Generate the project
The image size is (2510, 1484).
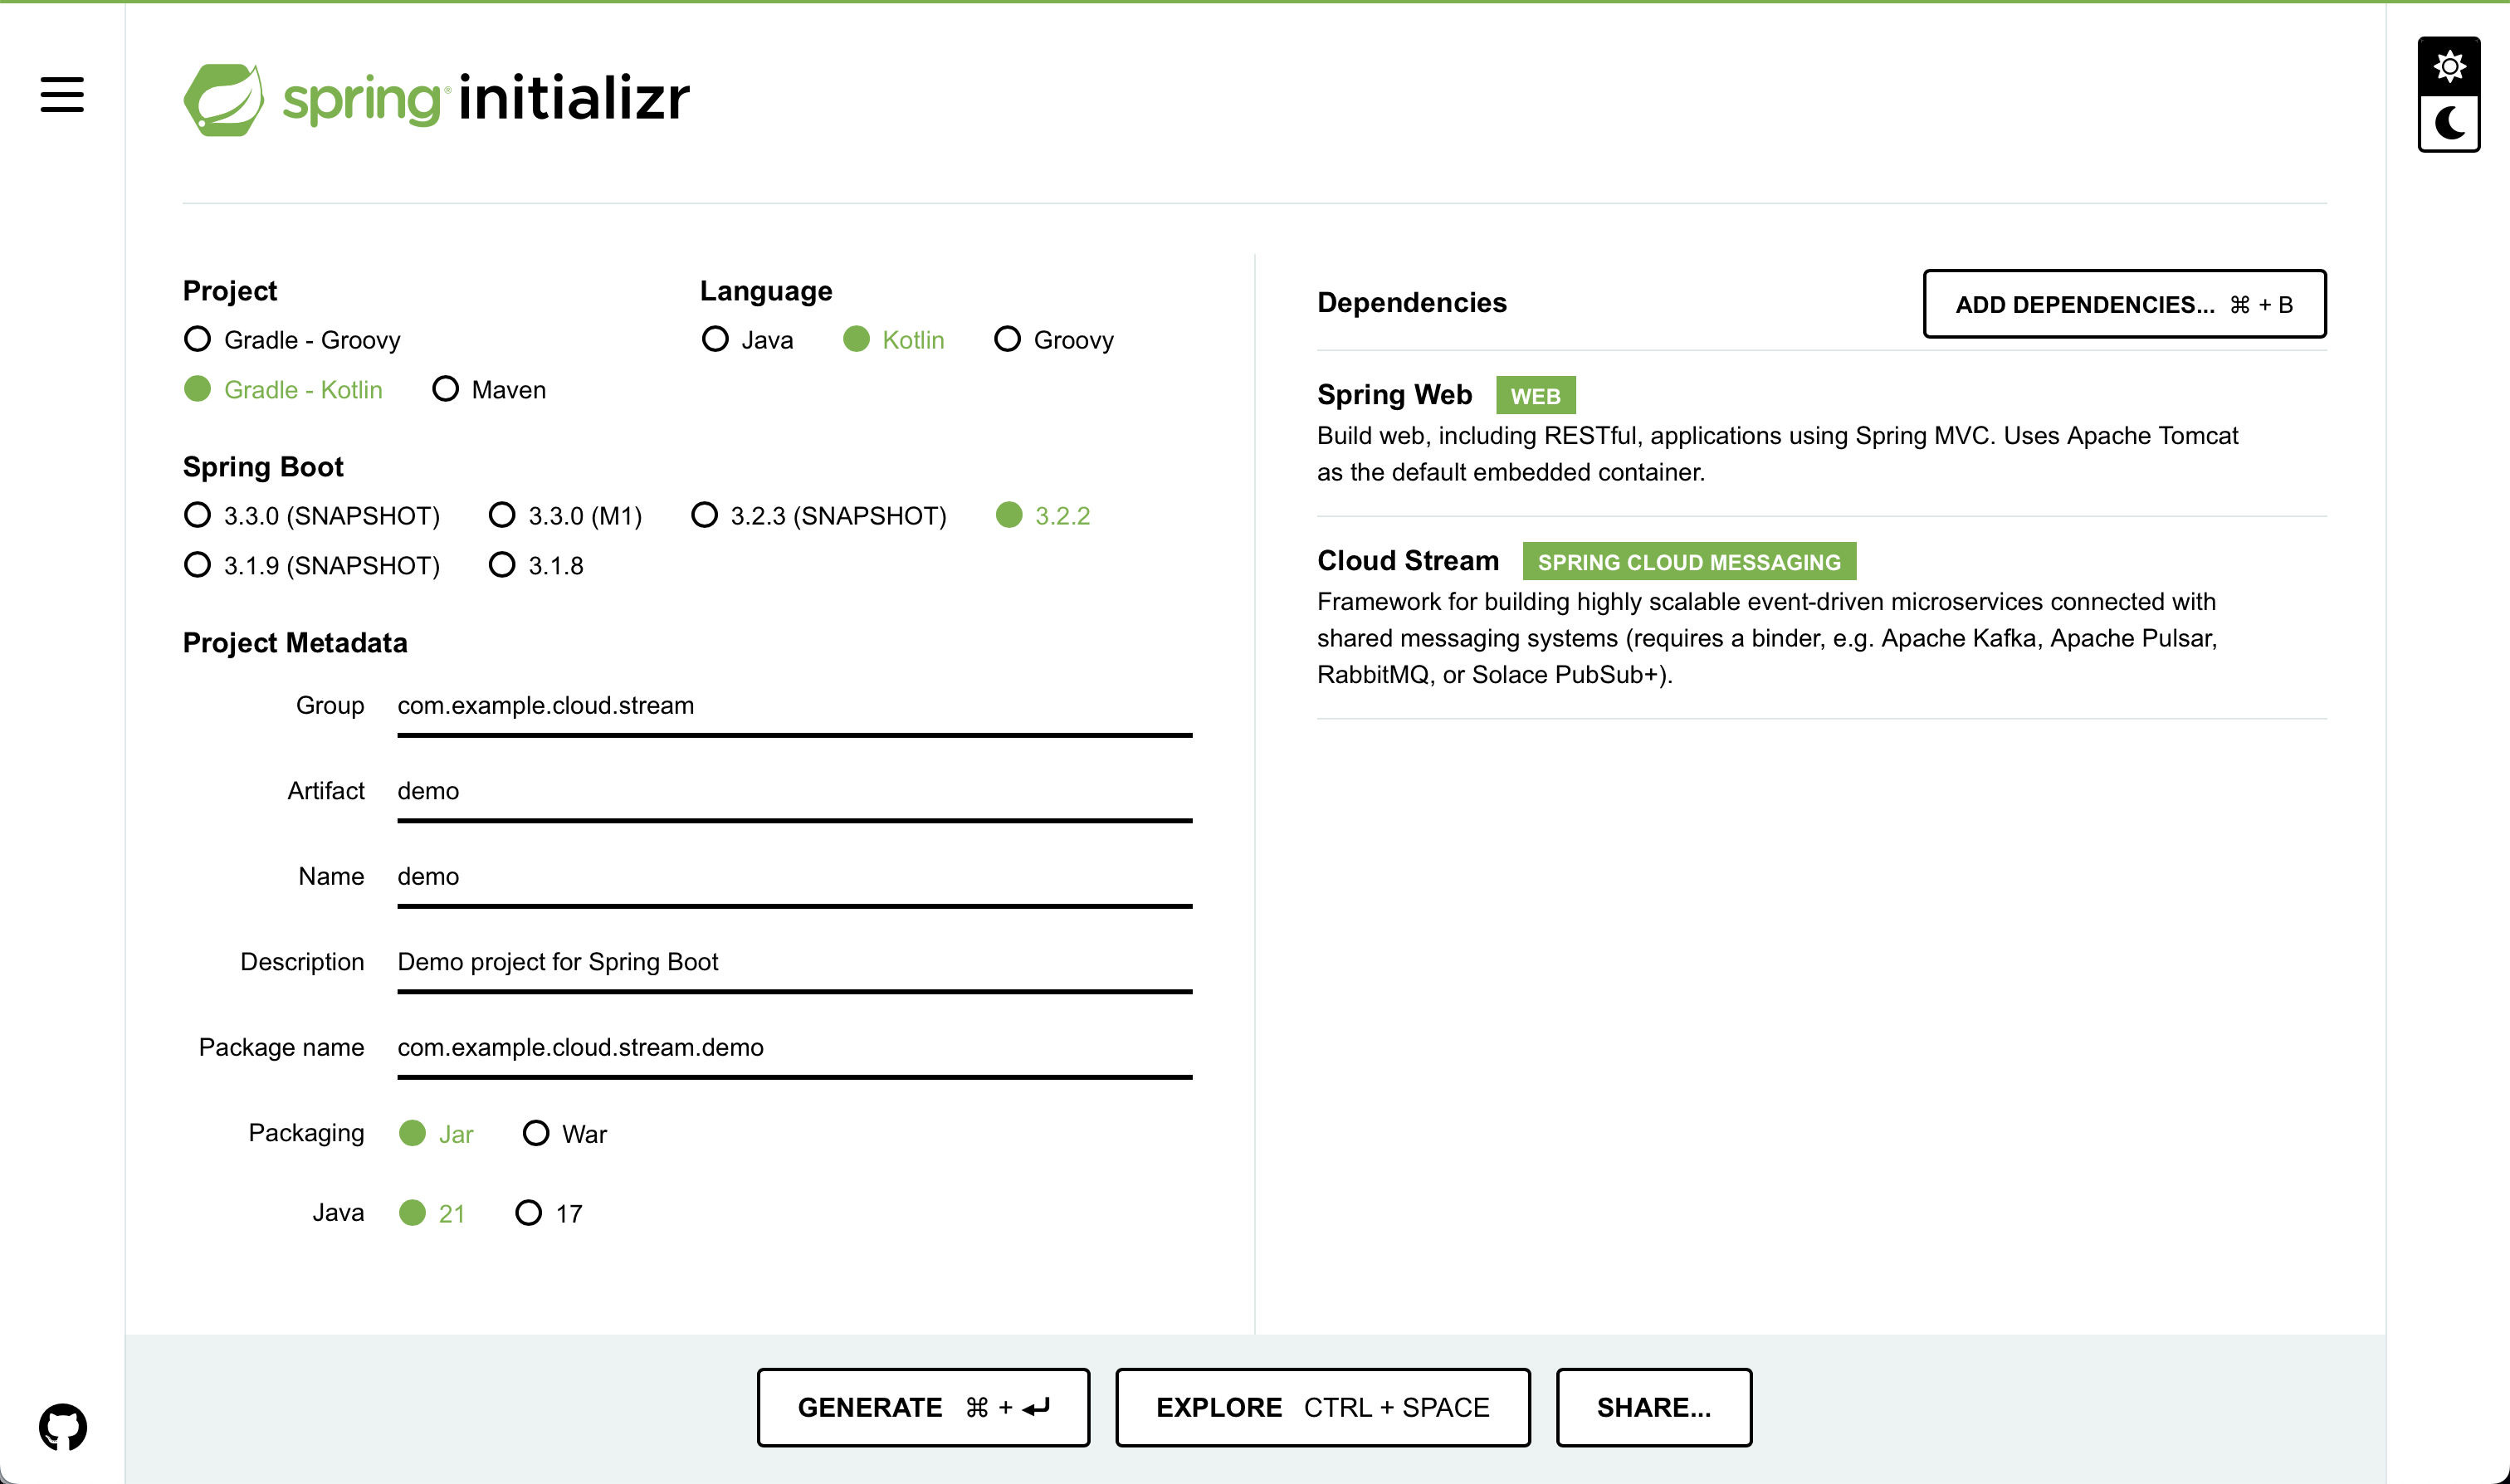tap(923, 1408)
